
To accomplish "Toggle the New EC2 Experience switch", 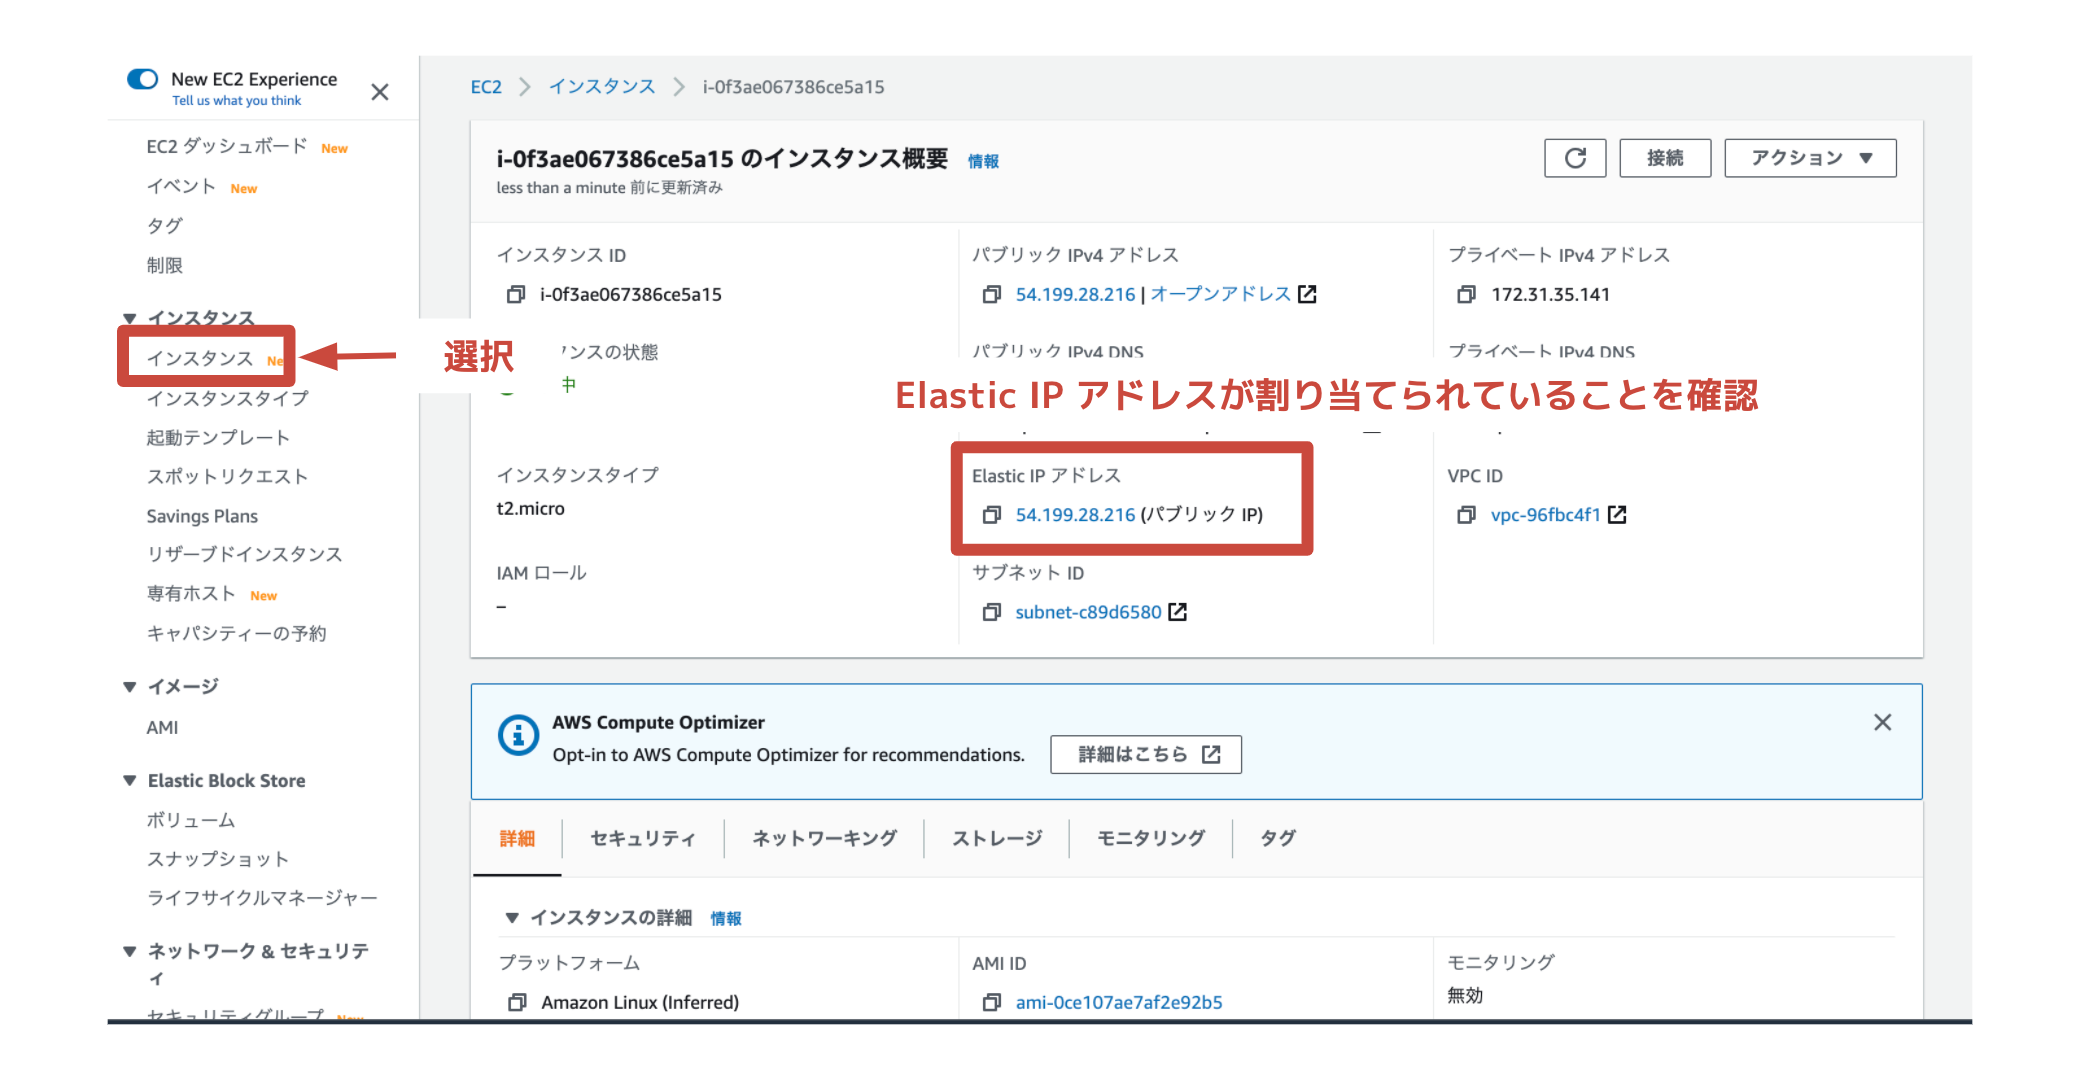I will [x=143, y=79].
